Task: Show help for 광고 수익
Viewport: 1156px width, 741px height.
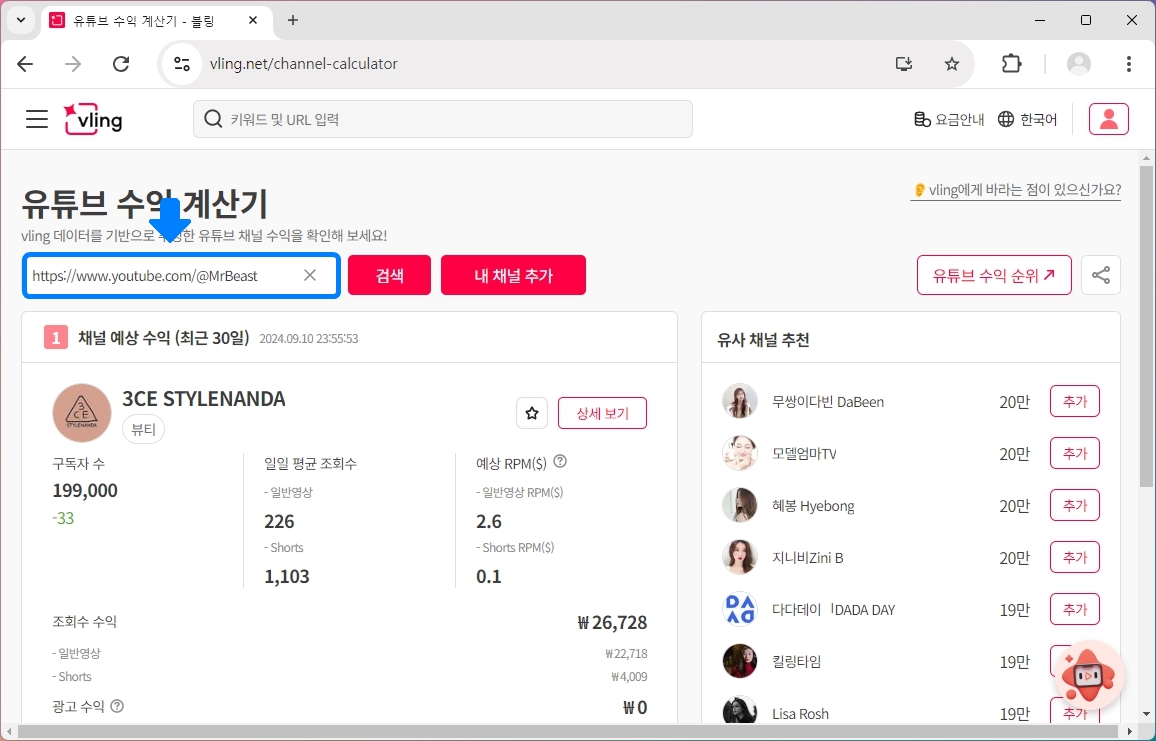Action: 116,706
